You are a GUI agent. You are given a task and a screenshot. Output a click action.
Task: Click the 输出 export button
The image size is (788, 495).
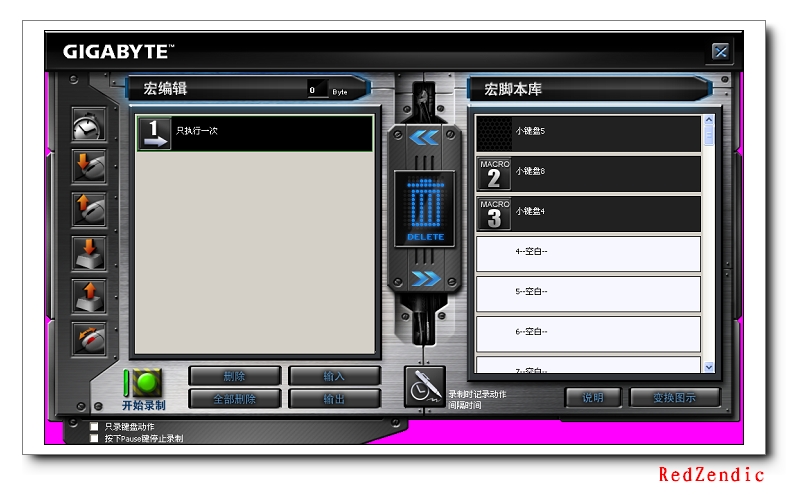coord(334,399)
